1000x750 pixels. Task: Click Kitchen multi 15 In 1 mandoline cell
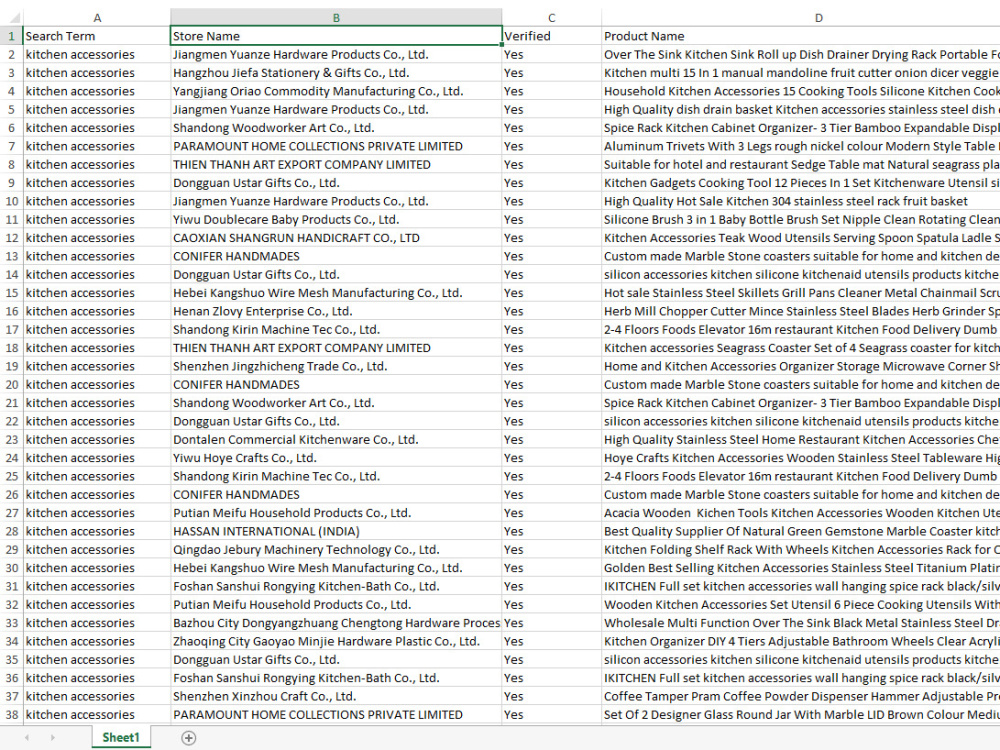(x=800, y=73)
